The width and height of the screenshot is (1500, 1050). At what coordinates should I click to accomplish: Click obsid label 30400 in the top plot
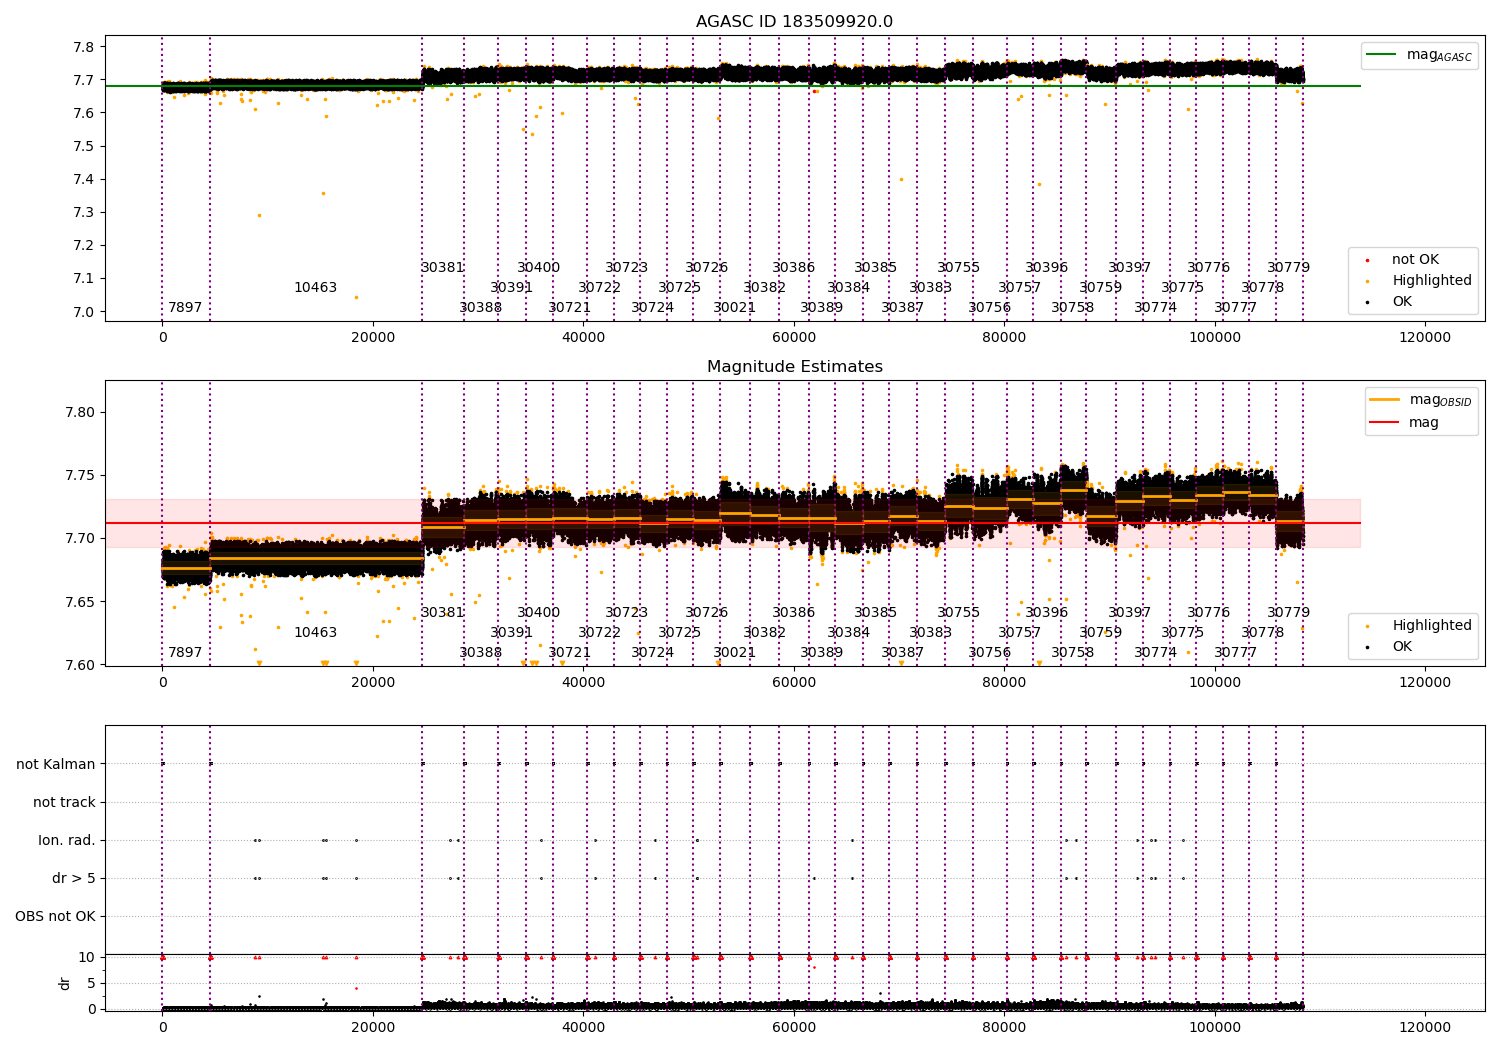[539, 268]
